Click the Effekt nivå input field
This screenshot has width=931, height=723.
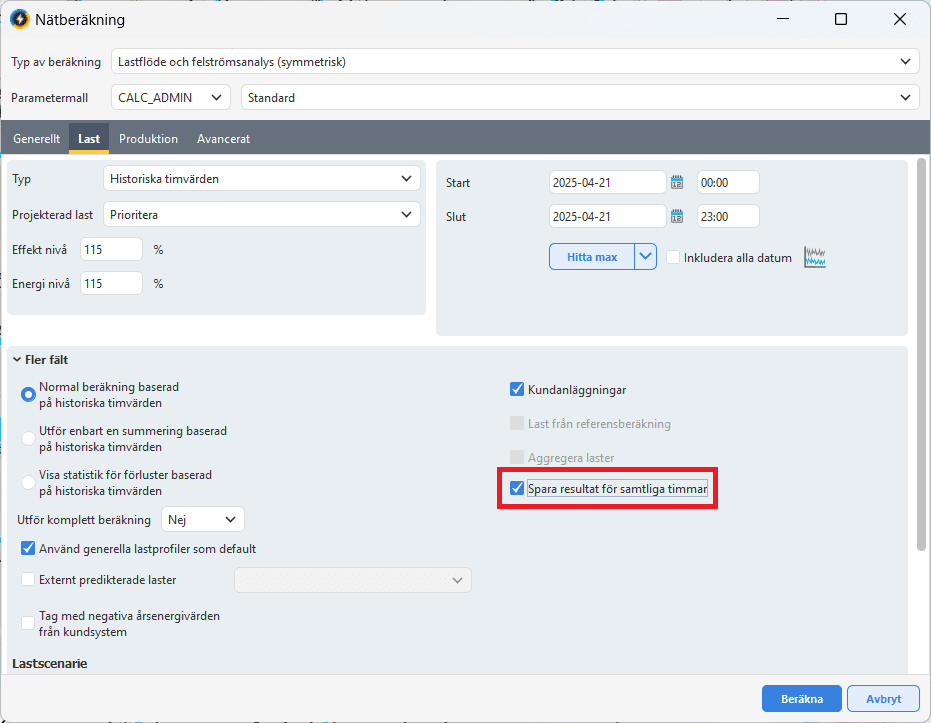[x=111, y=249]
